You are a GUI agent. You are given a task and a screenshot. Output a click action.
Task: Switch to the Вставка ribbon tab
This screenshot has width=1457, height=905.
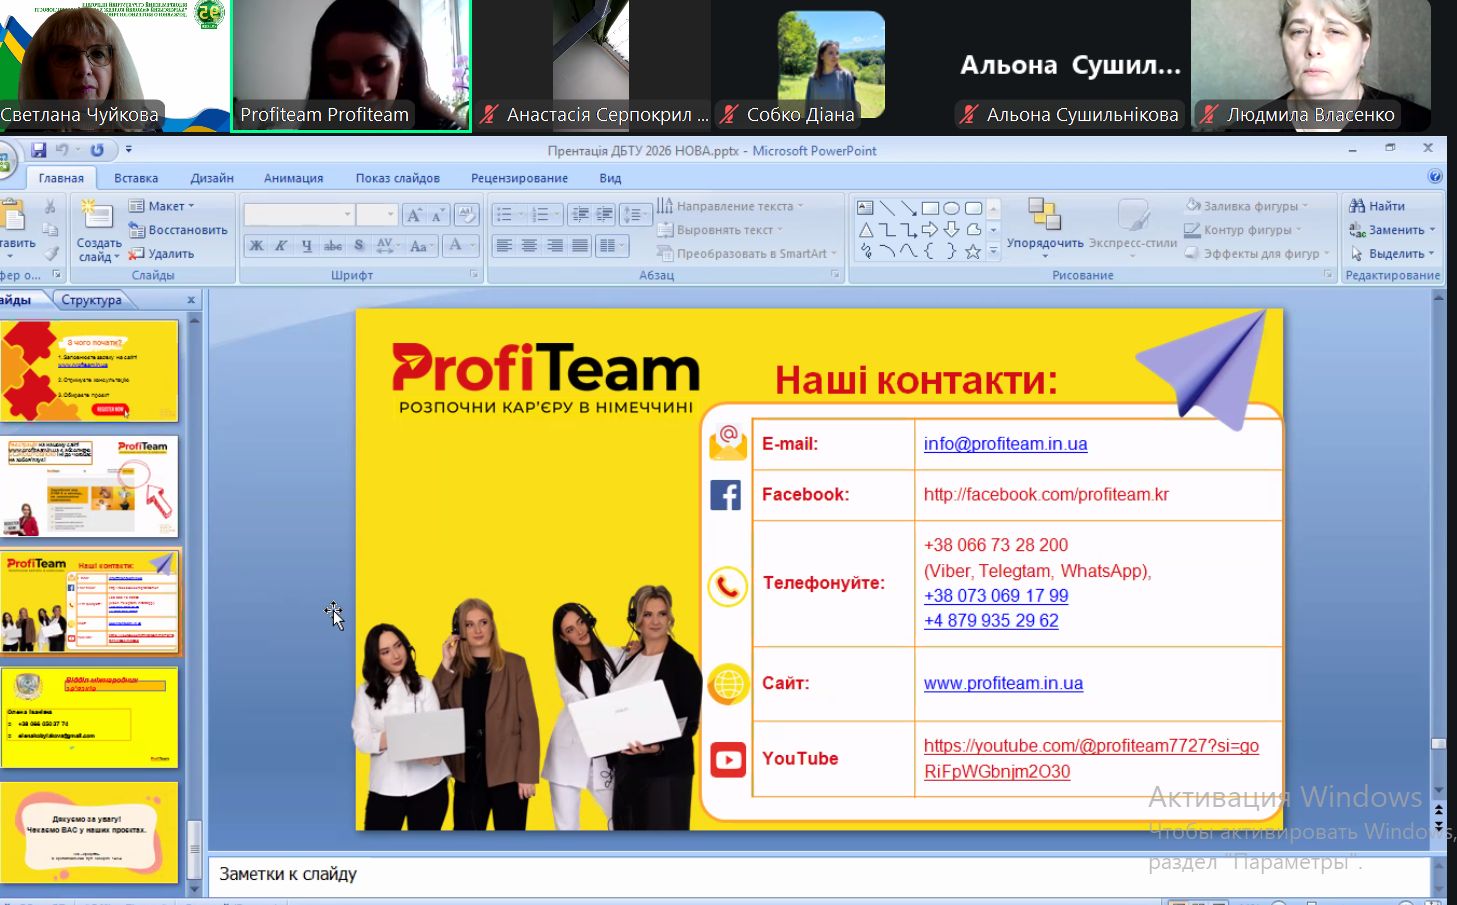[136, 178]
